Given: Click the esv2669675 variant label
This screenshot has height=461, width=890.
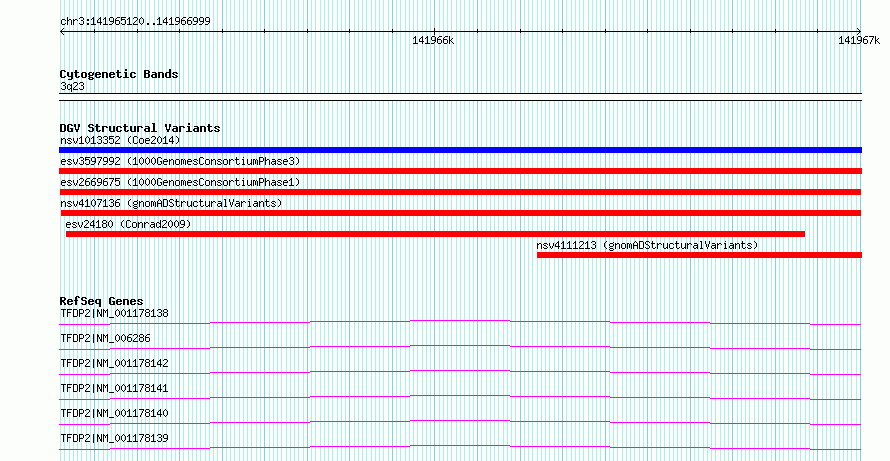Looking at the screenshot, I should (x=180, y=182).
